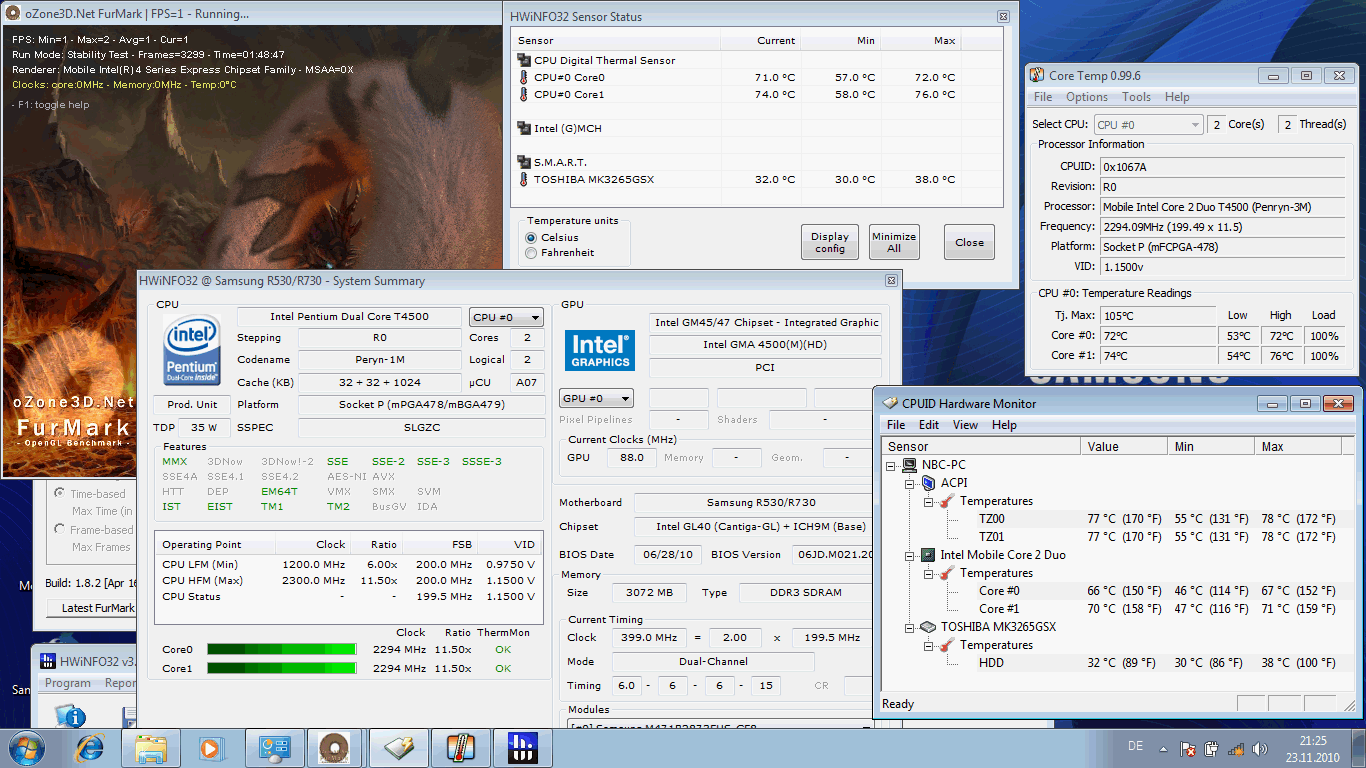Switch to HWiNFO32 taskbar icon
This screenshot has width=1366, height=768.
(522, 747)
